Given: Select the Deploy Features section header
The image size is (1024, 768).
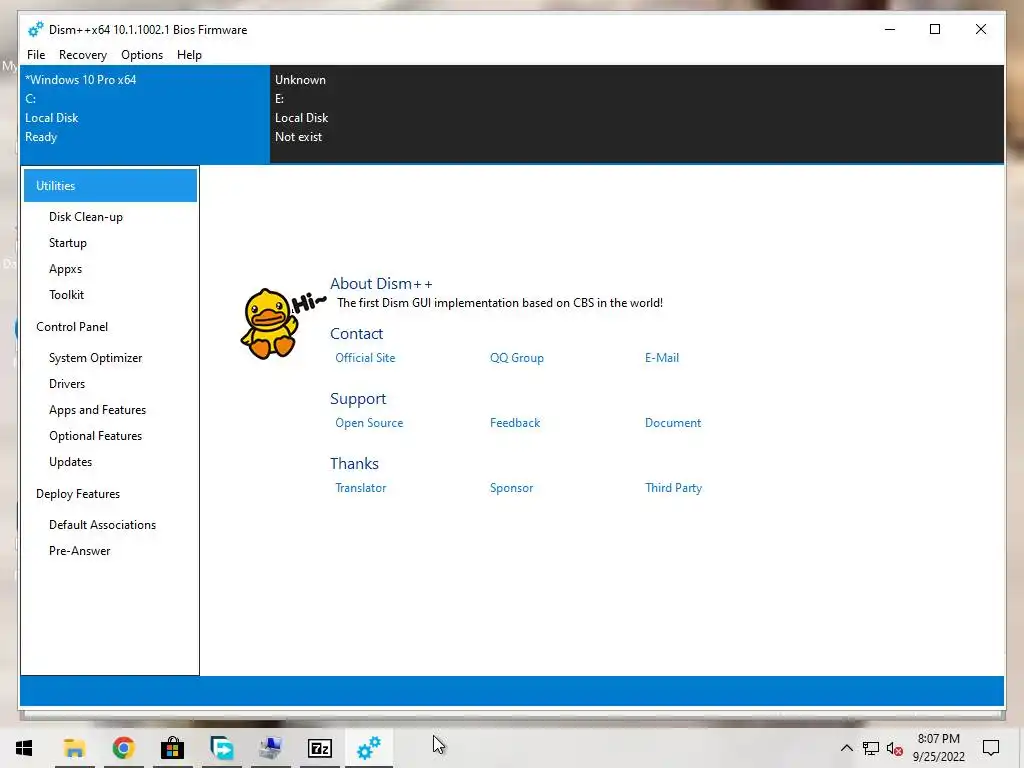Looking at the screenshot, I should tap(78, 494).
